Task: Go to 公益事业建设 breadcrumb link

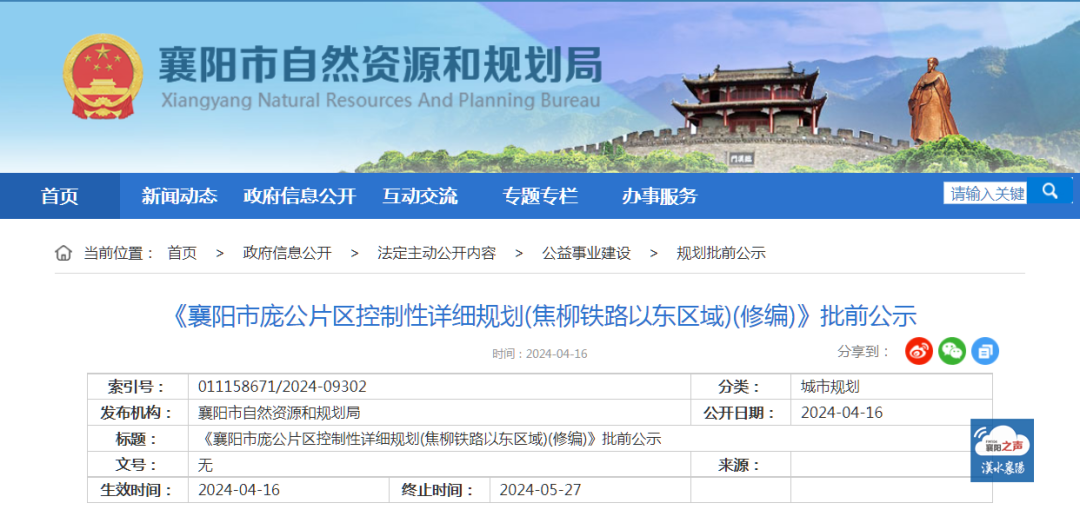Action: (586, 254)
